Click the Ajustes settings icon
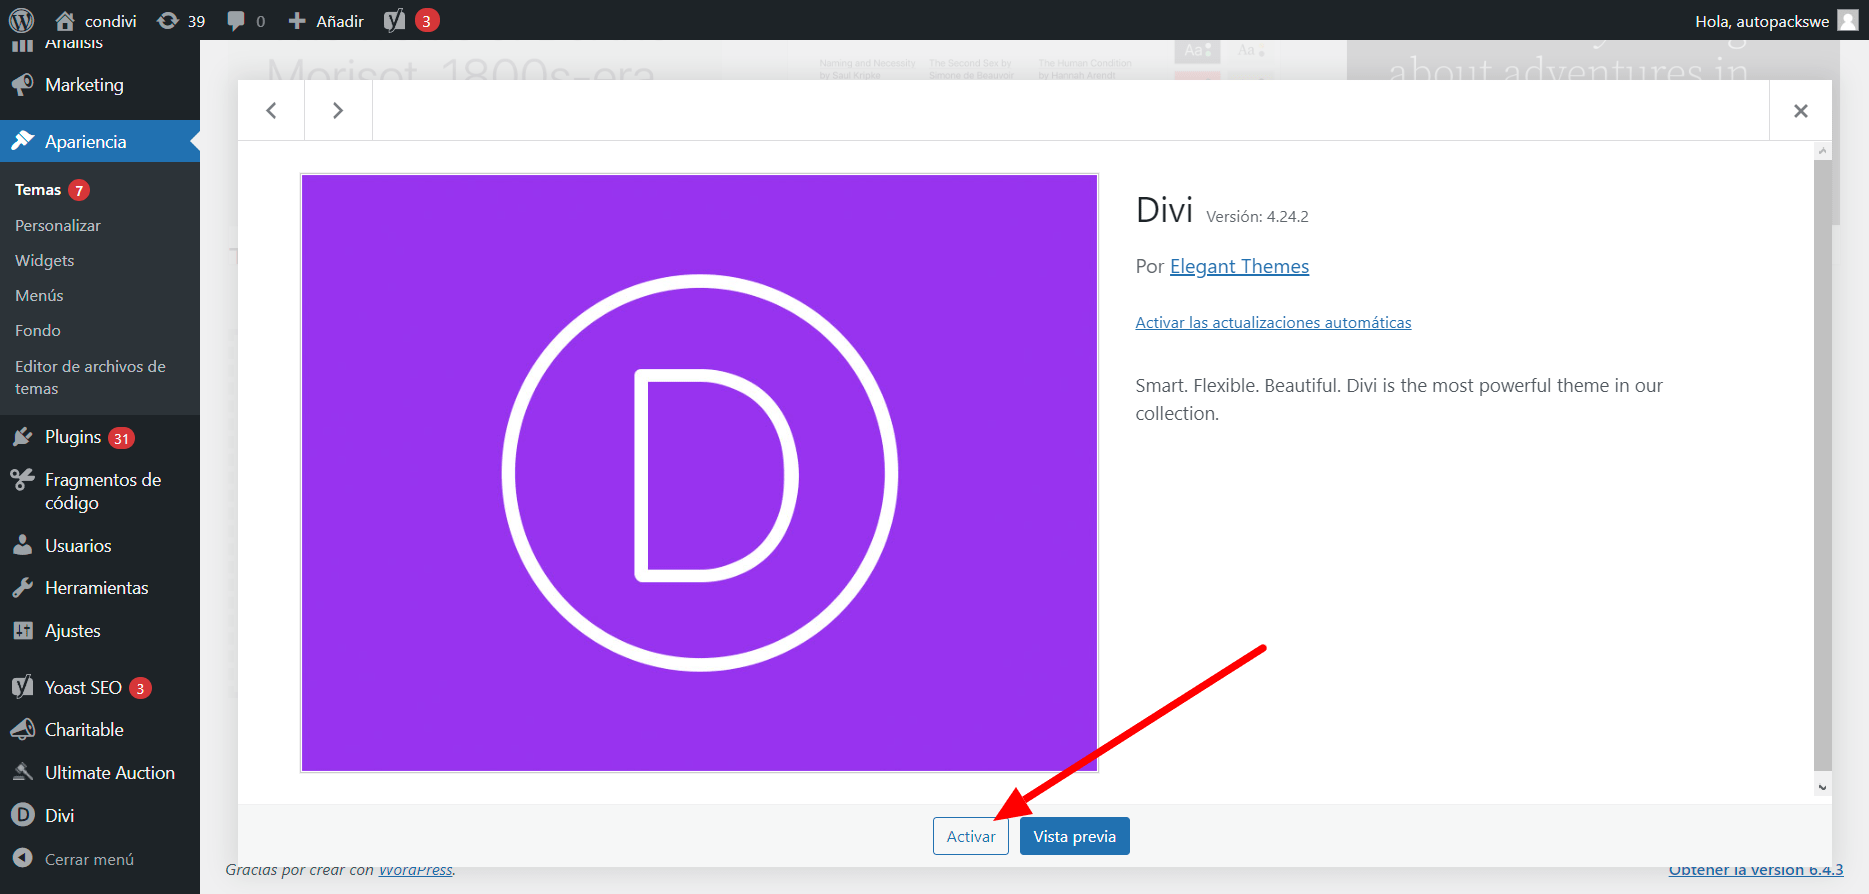Screen dimensions: 1869x894 coord(22,631)
